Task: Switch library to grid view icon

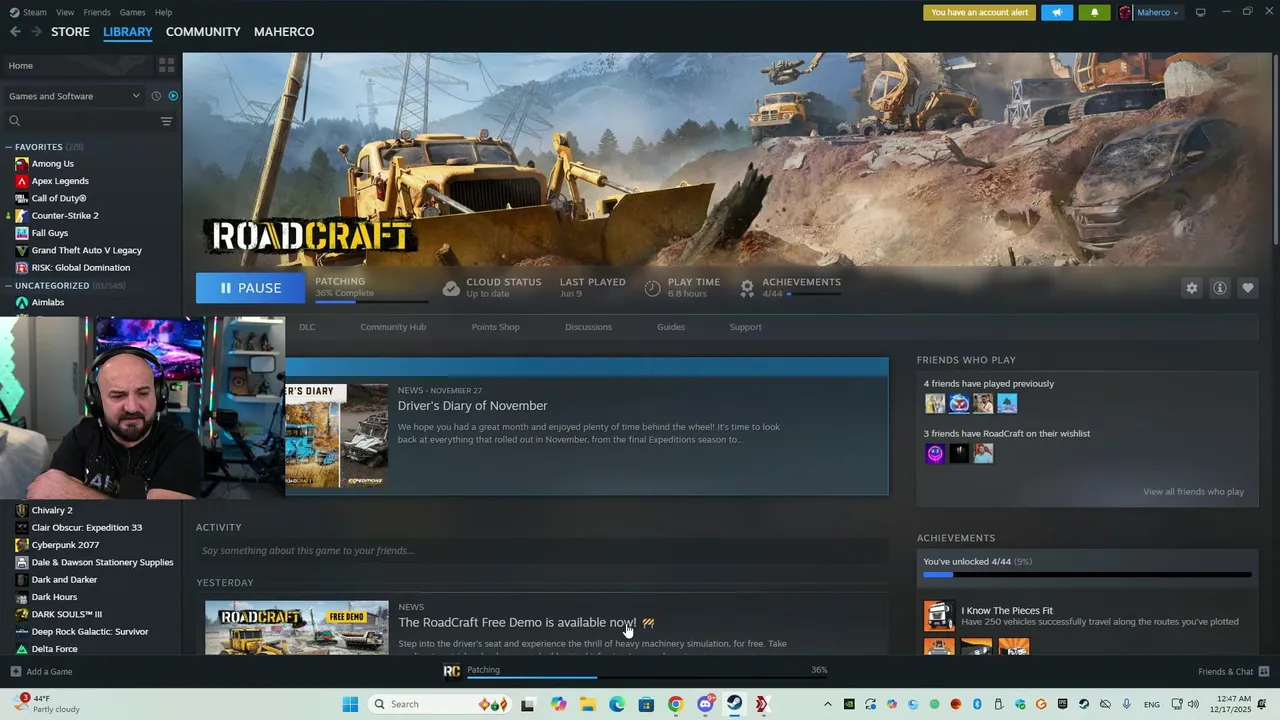Action: [166, 65]
